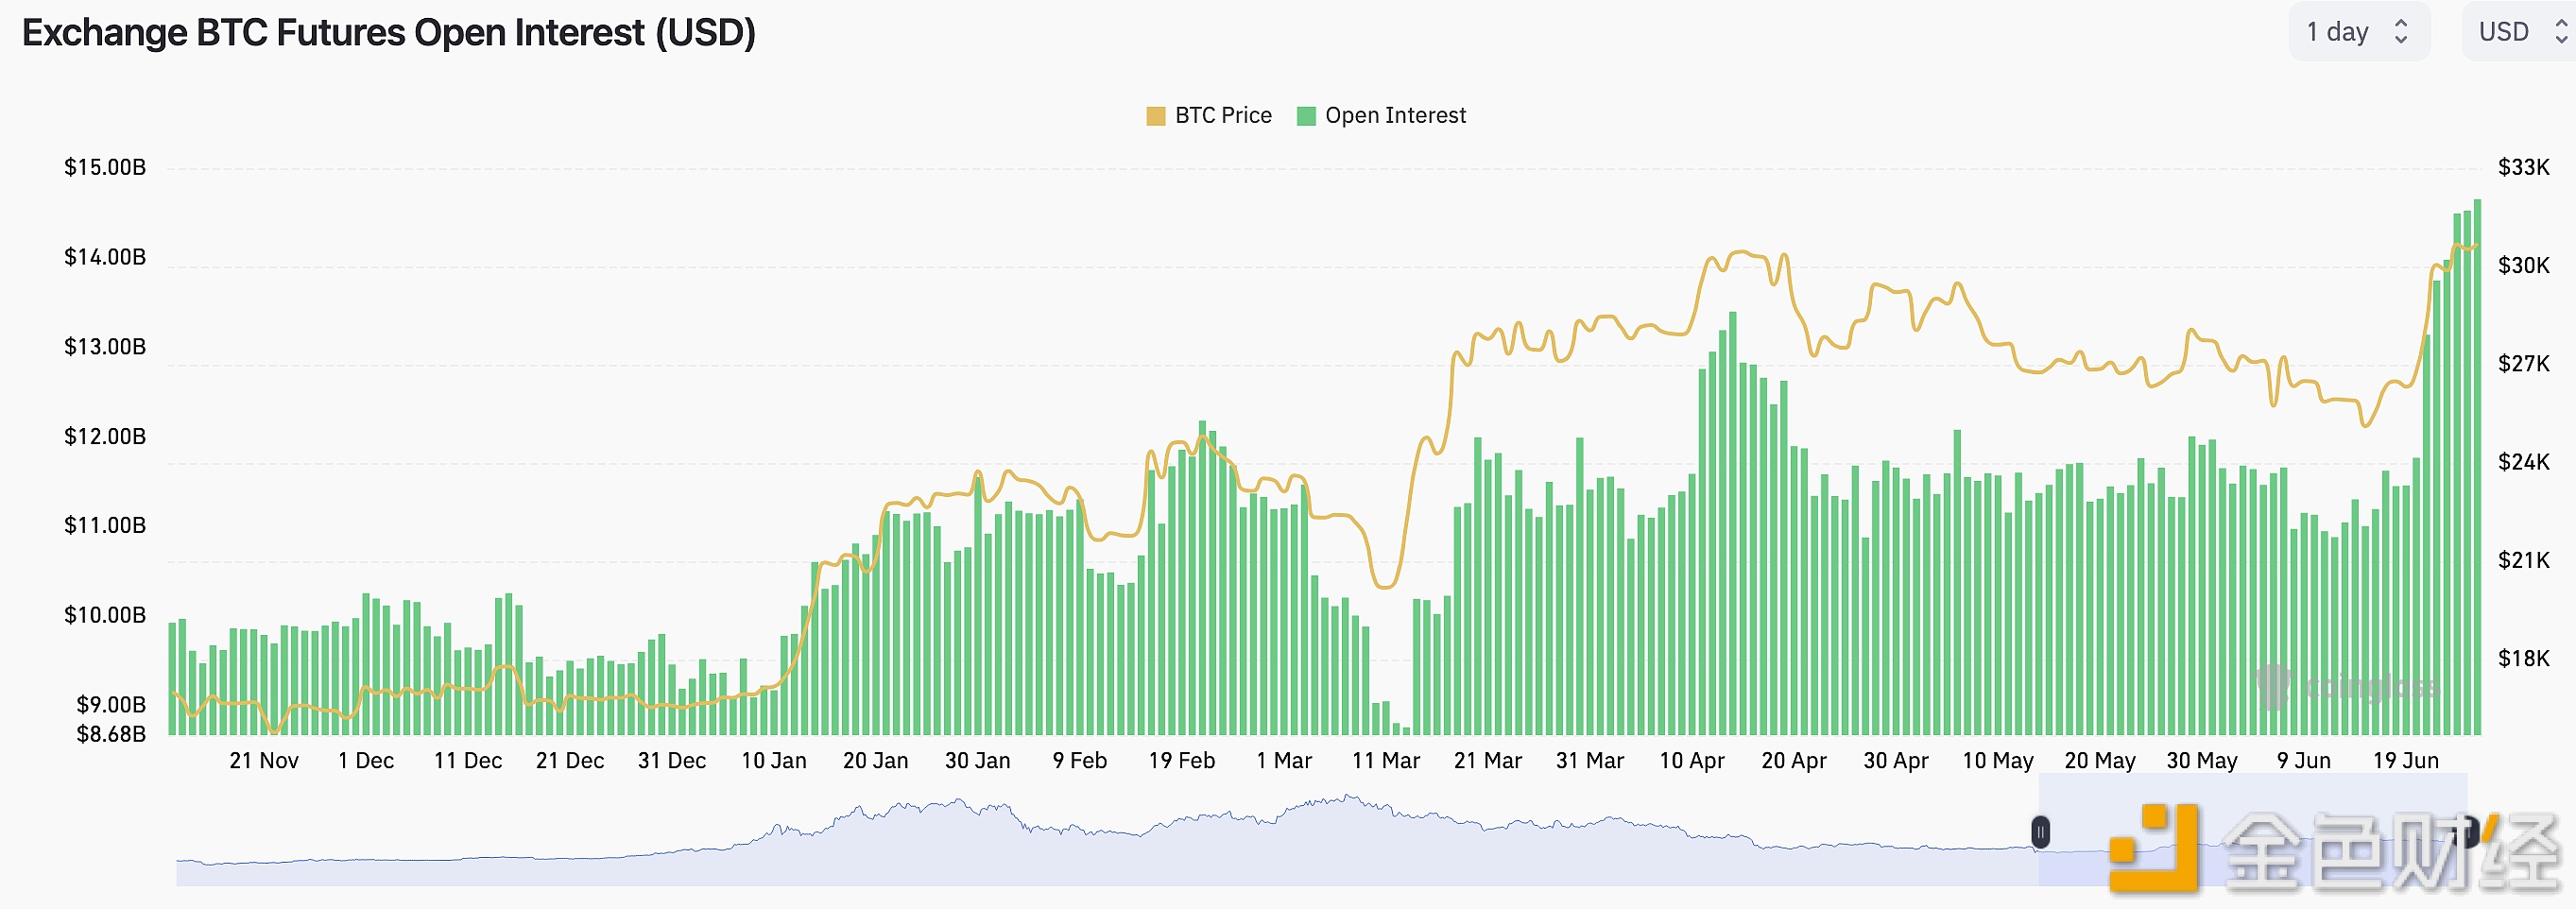Open the 1 day interval dropdown
The width and height of the screenshot is (2576, 909).
tap(2358, 32)
